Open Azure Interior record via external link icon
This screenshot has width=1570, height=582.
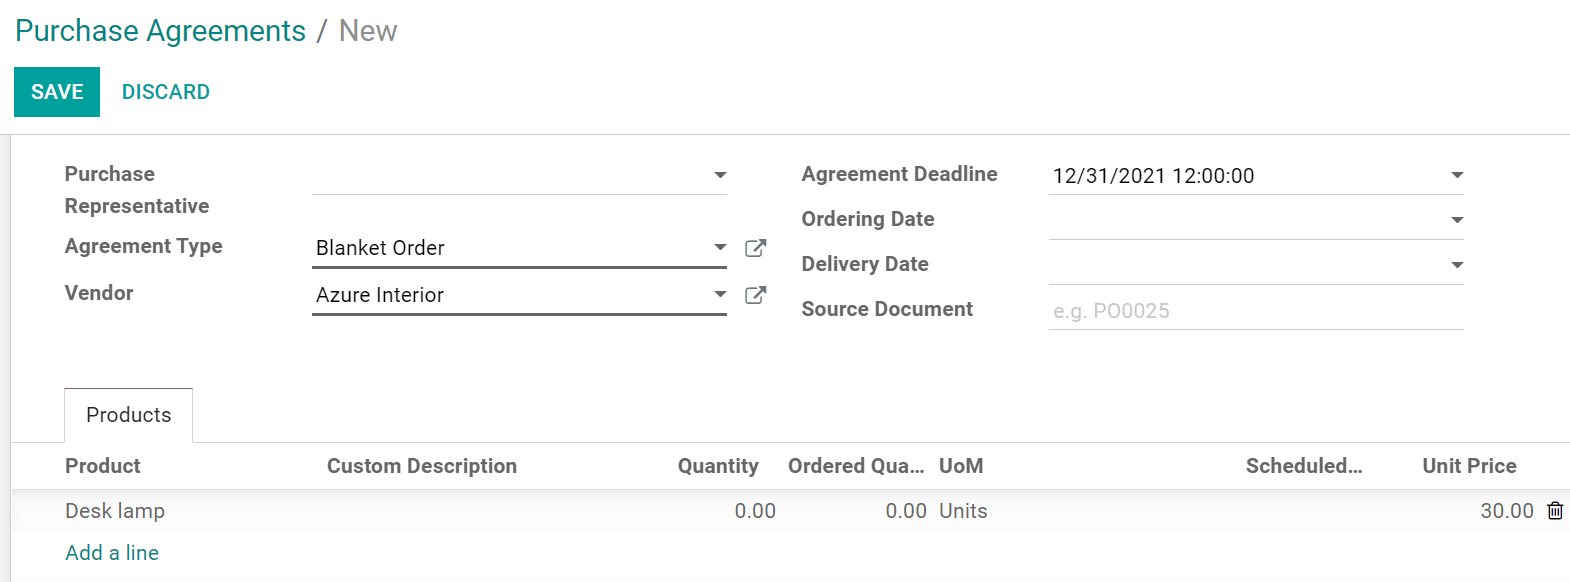point(756,295)
